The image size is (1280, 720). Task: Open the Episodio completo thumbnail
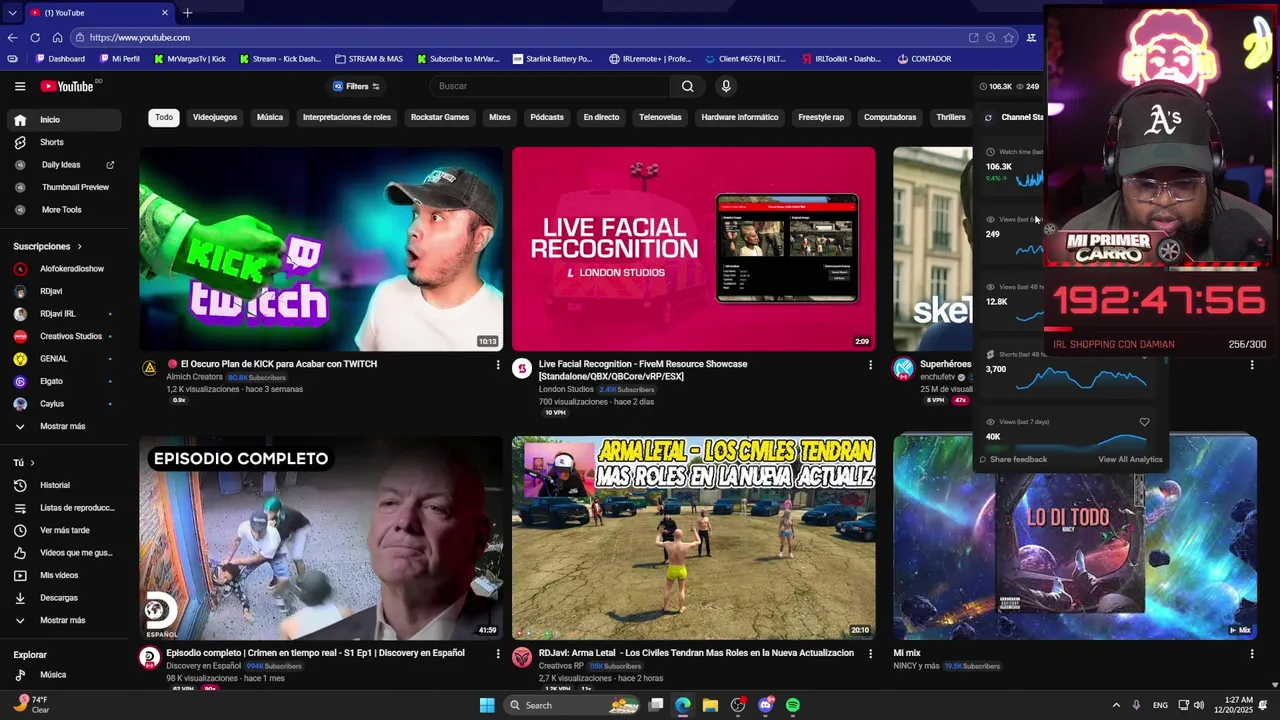click(x=321, y=538)
